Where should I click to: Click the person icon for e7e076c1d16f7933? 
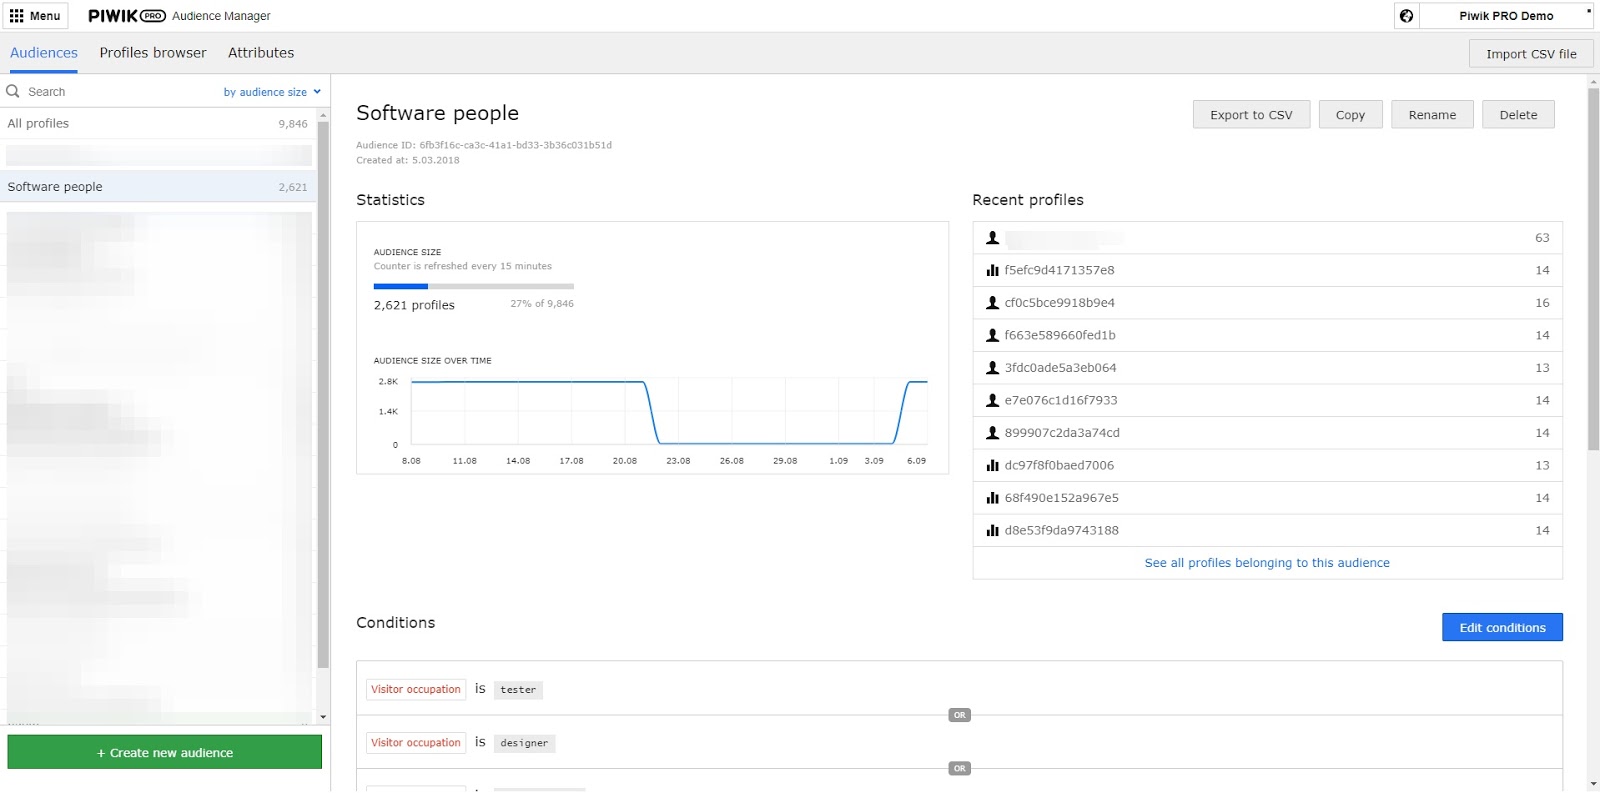992,400
